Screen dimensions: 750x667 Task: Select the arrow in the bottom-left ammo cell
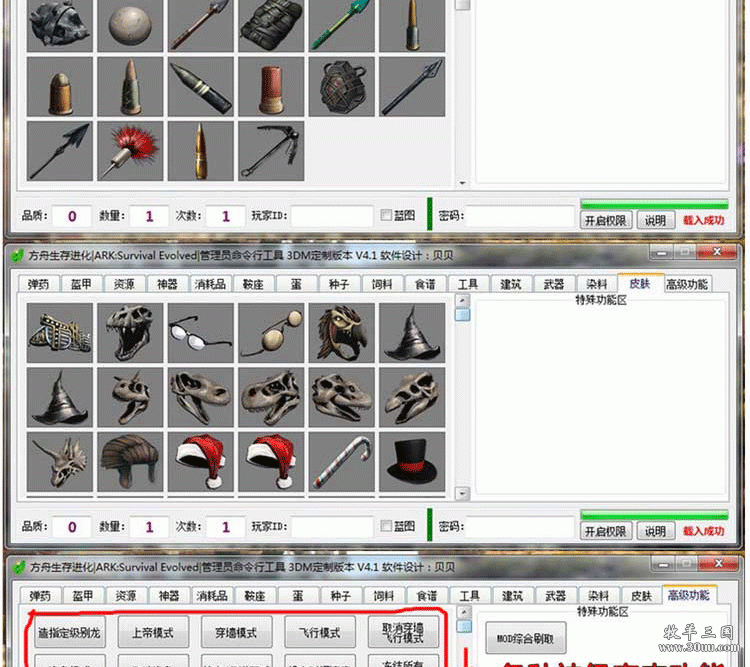[60, 151]
